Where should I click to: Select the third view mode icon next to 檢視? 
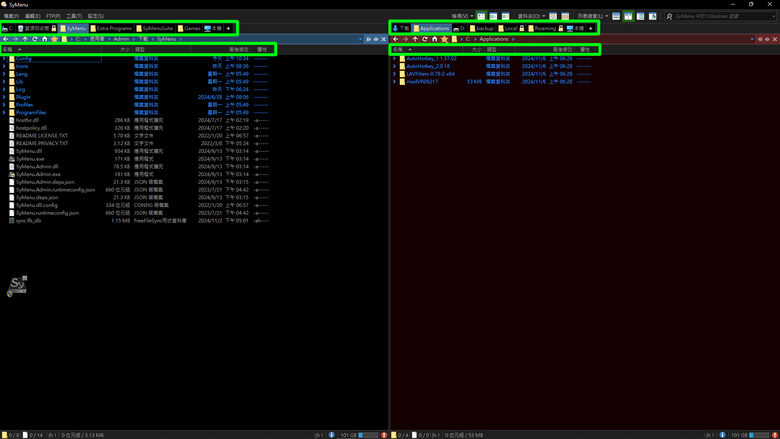pos(505,16)
